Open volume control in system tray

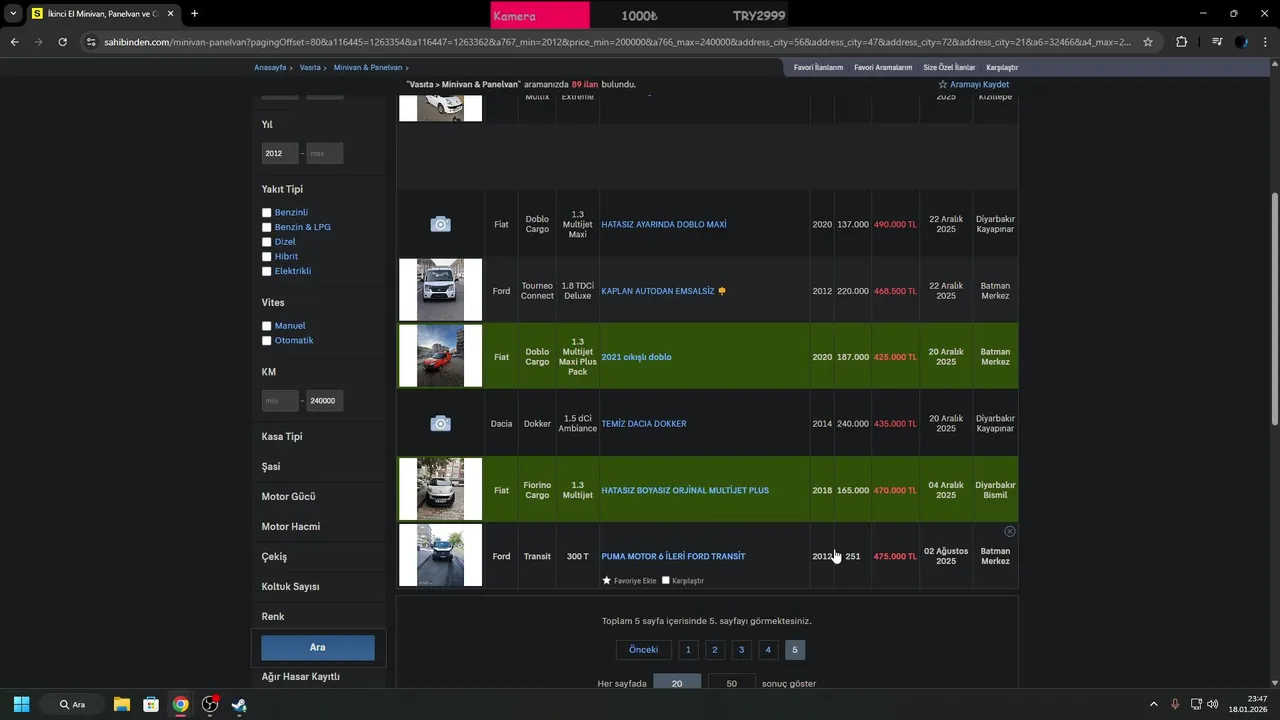pyautogui.click(x=1212, y=704)
